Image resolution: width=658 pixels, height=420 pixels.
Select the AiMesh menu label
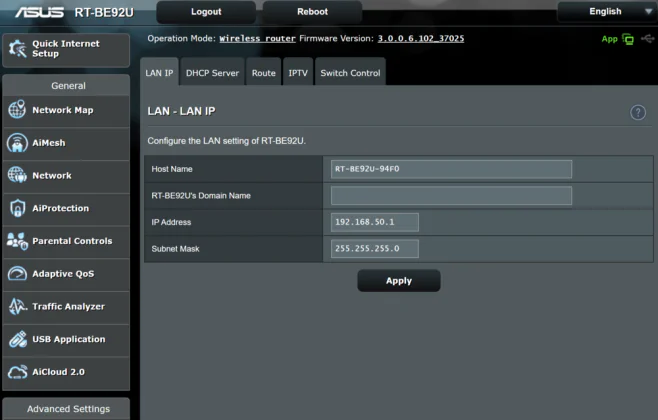(49, 143)
